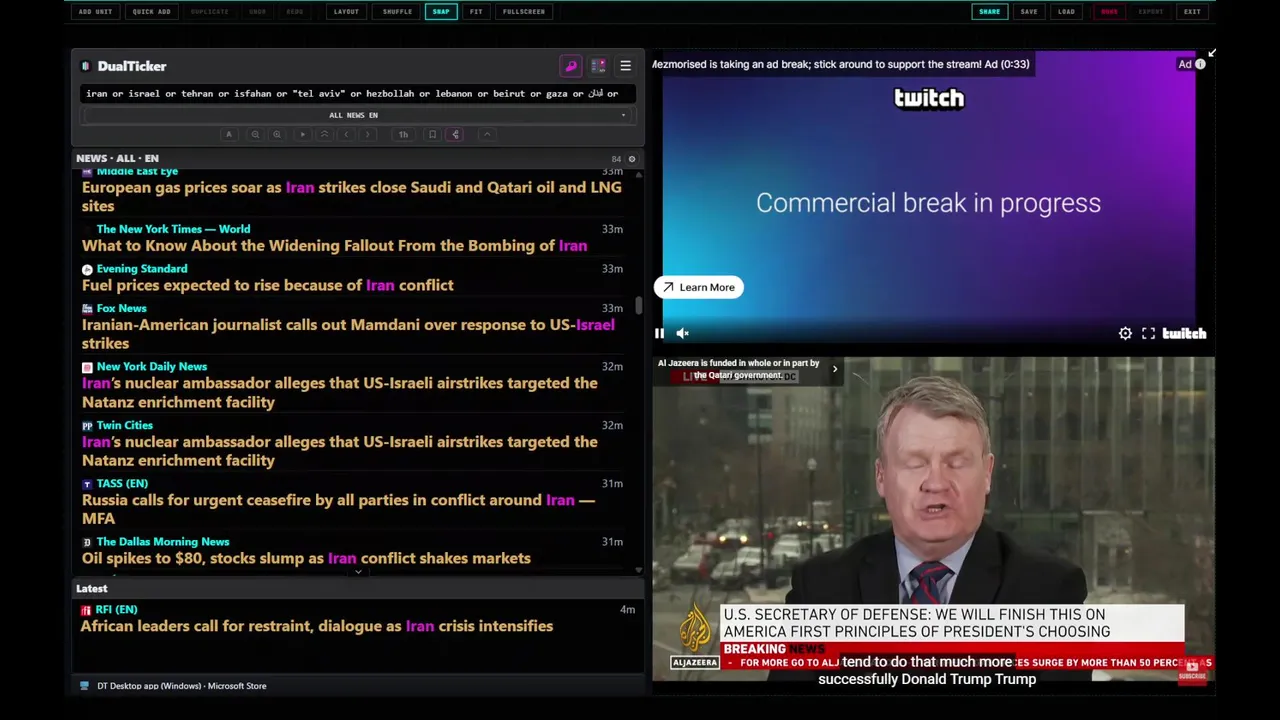Click the Twin Cities source label

pyautogui.click(x=125, y=426)
